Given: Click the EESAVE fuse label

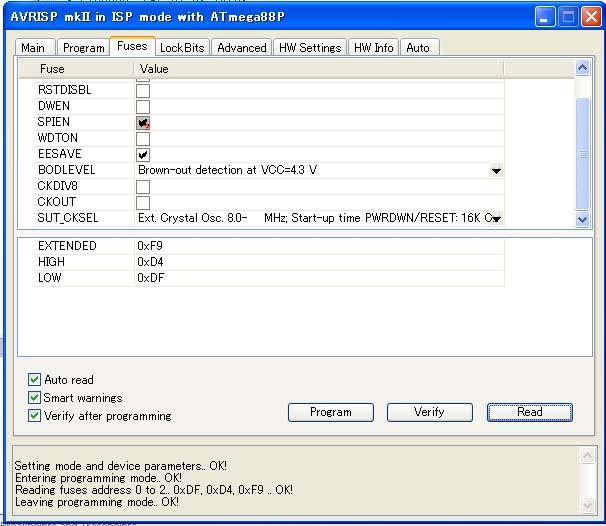Looking at the screenshot, I should click(x=60, y=154).
